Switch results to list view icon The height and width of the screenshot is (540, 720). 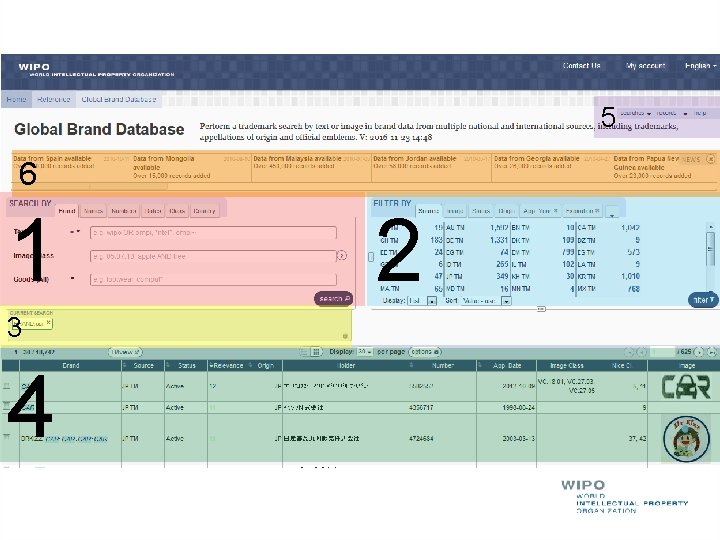point(304,352)
